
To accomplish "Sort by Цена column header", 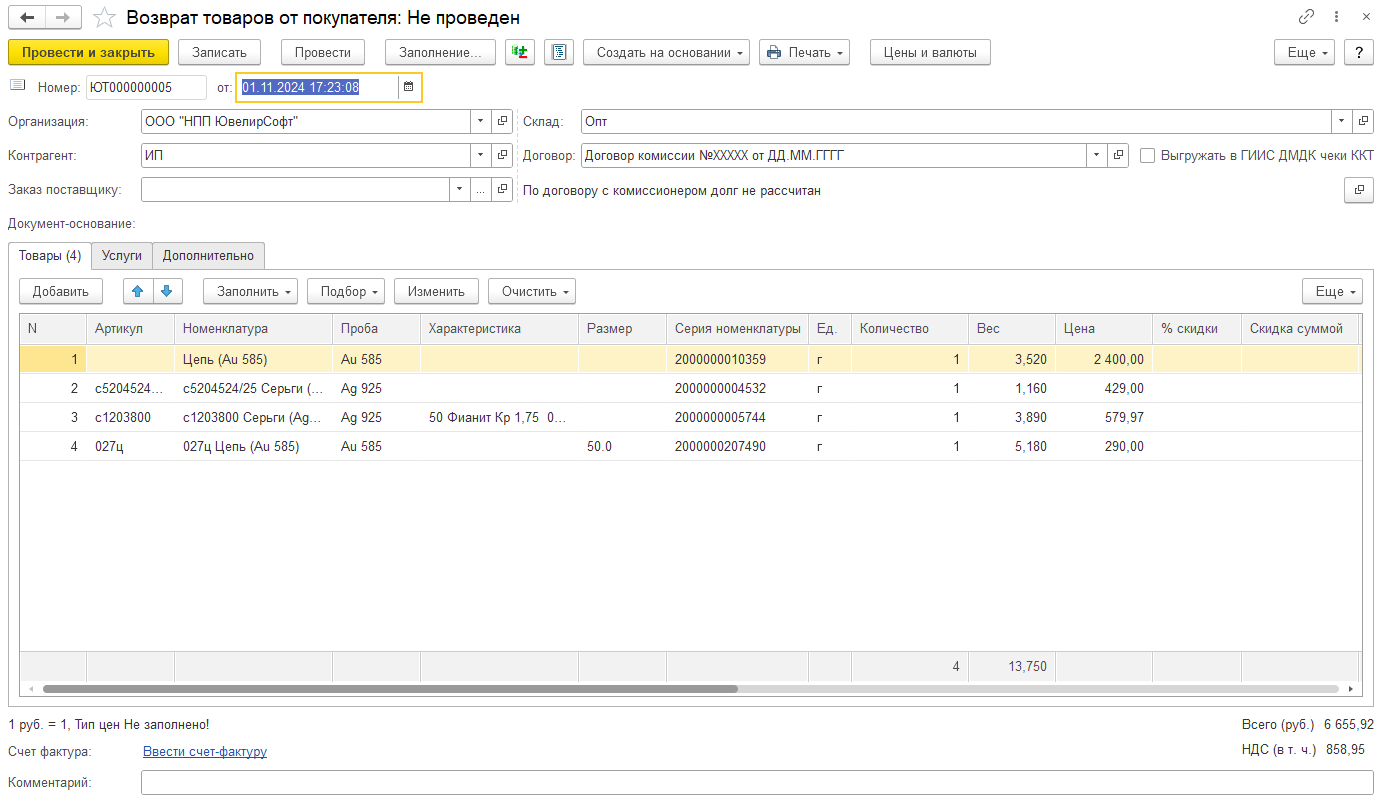I will click(x=1104, y=328).
